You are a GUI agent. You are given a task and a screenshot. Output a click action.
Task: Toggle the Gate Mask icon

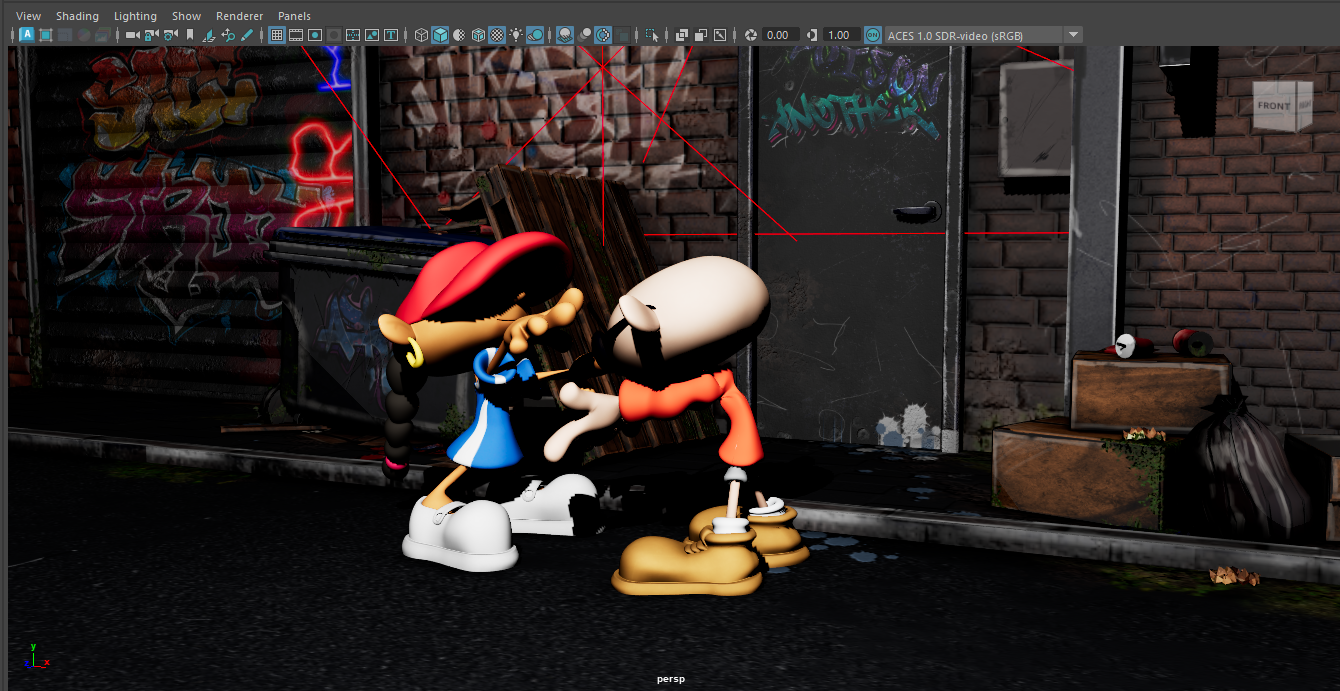click(334, 35)
